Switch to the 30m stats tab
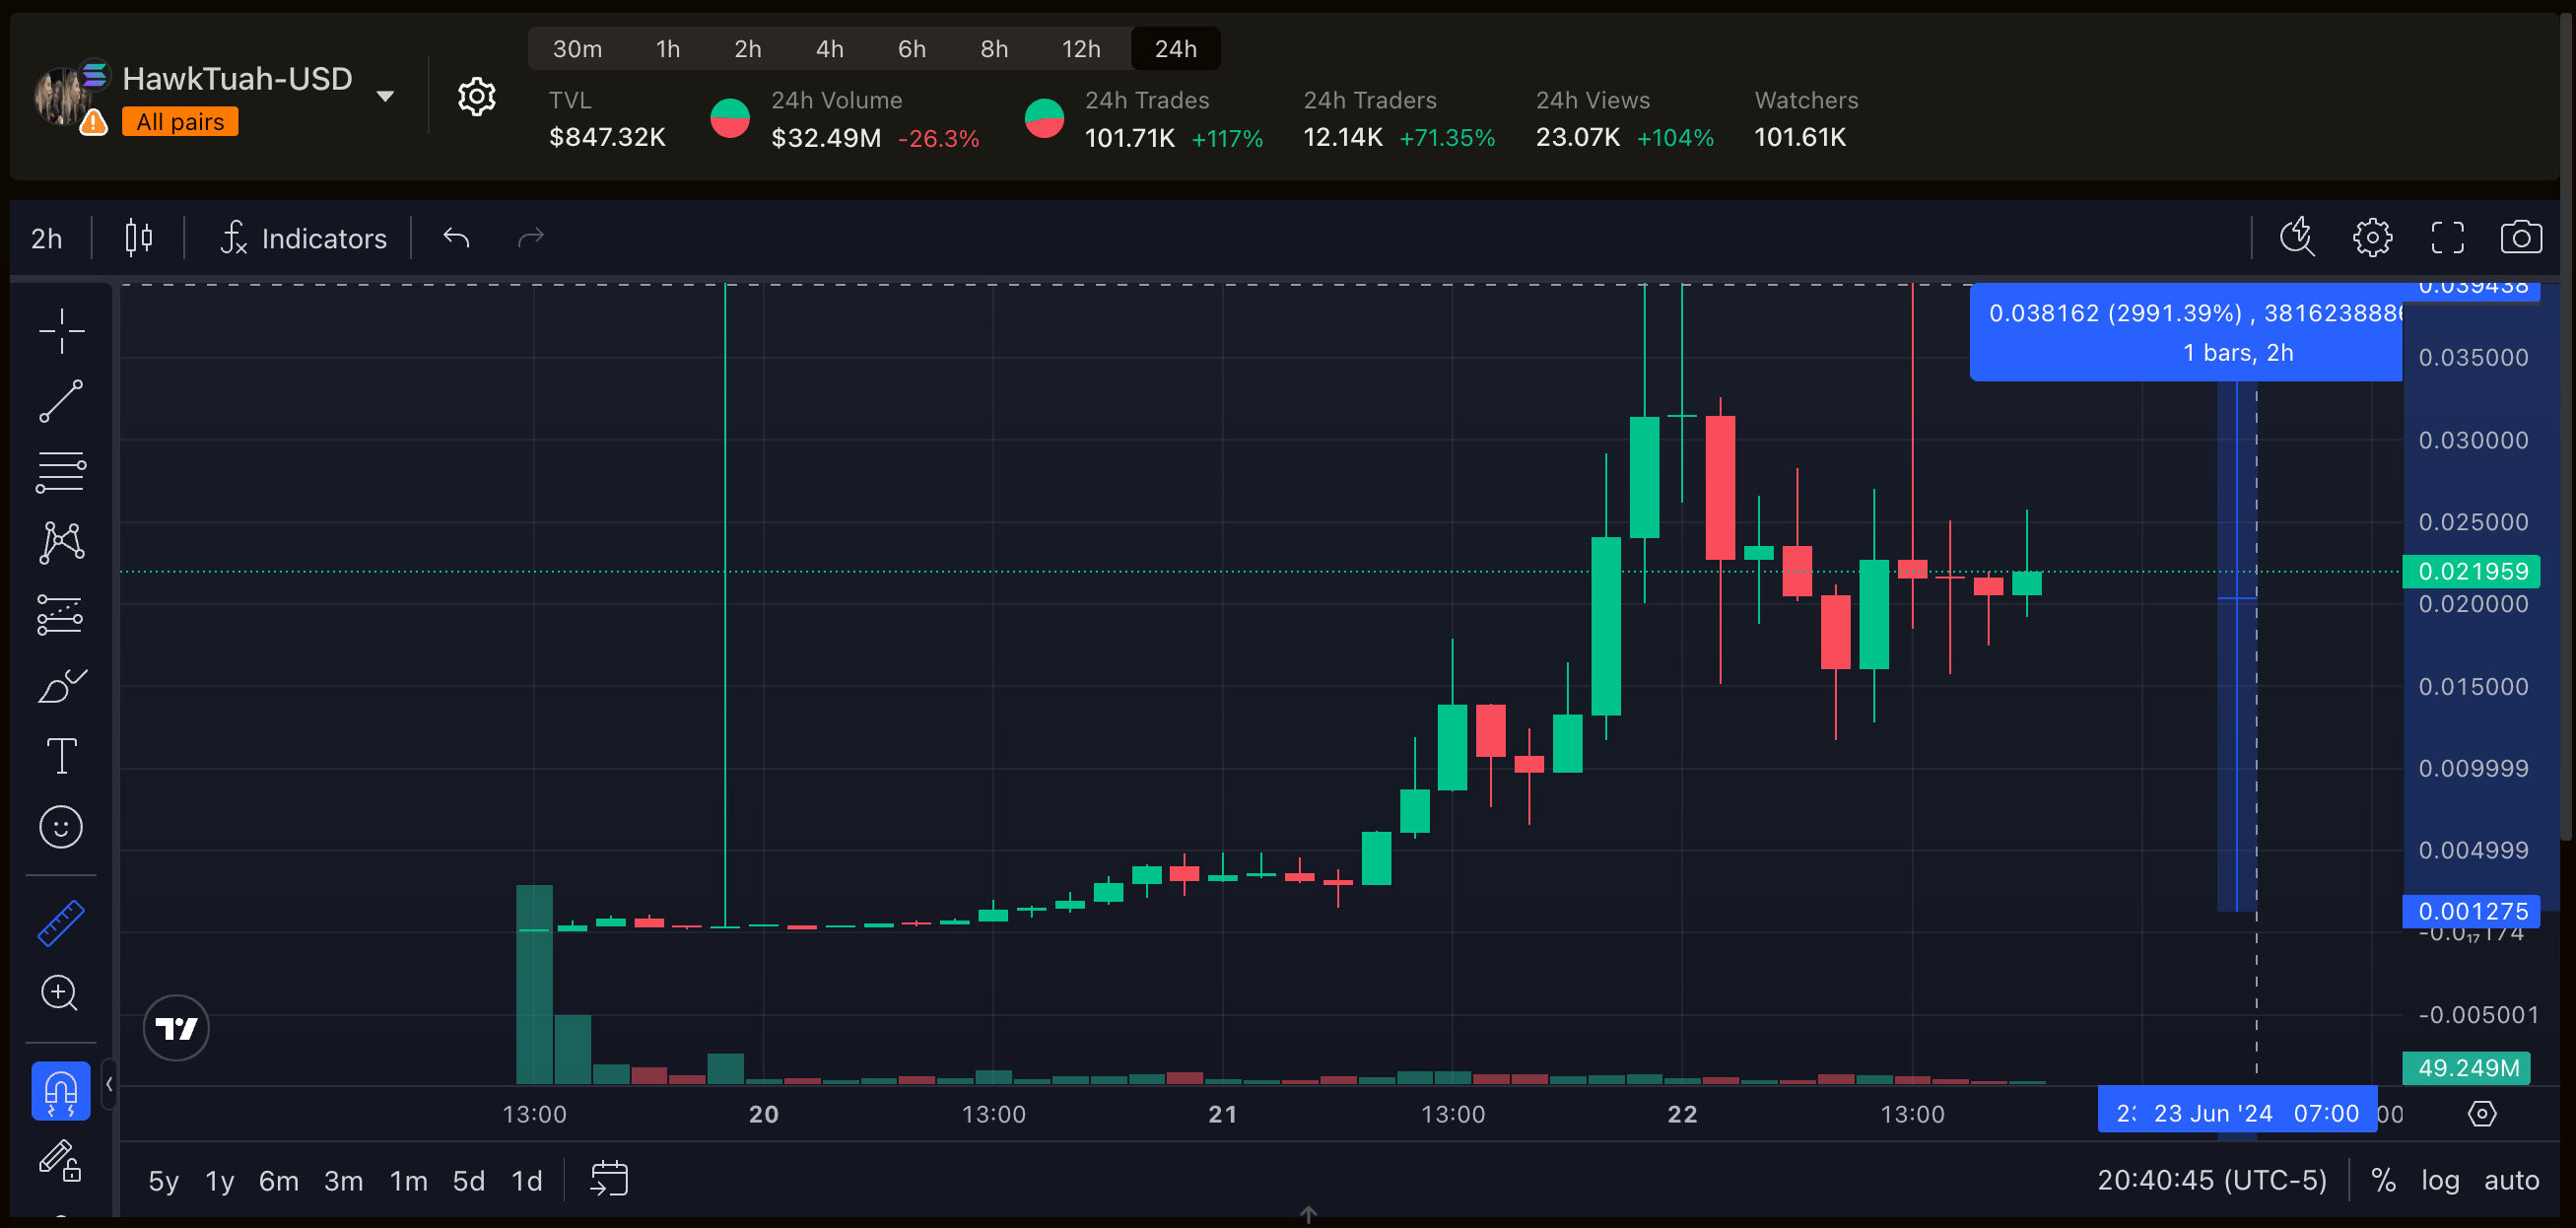 [577, 49]
